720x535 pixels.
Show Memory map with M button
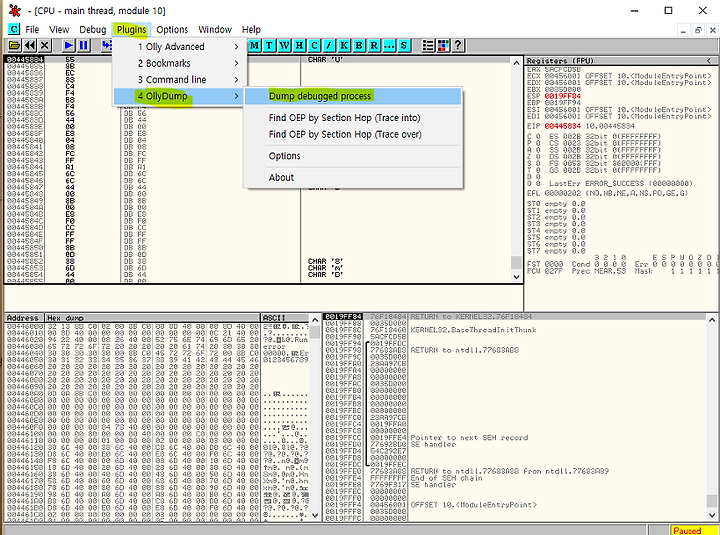click(x=254, y=45)
